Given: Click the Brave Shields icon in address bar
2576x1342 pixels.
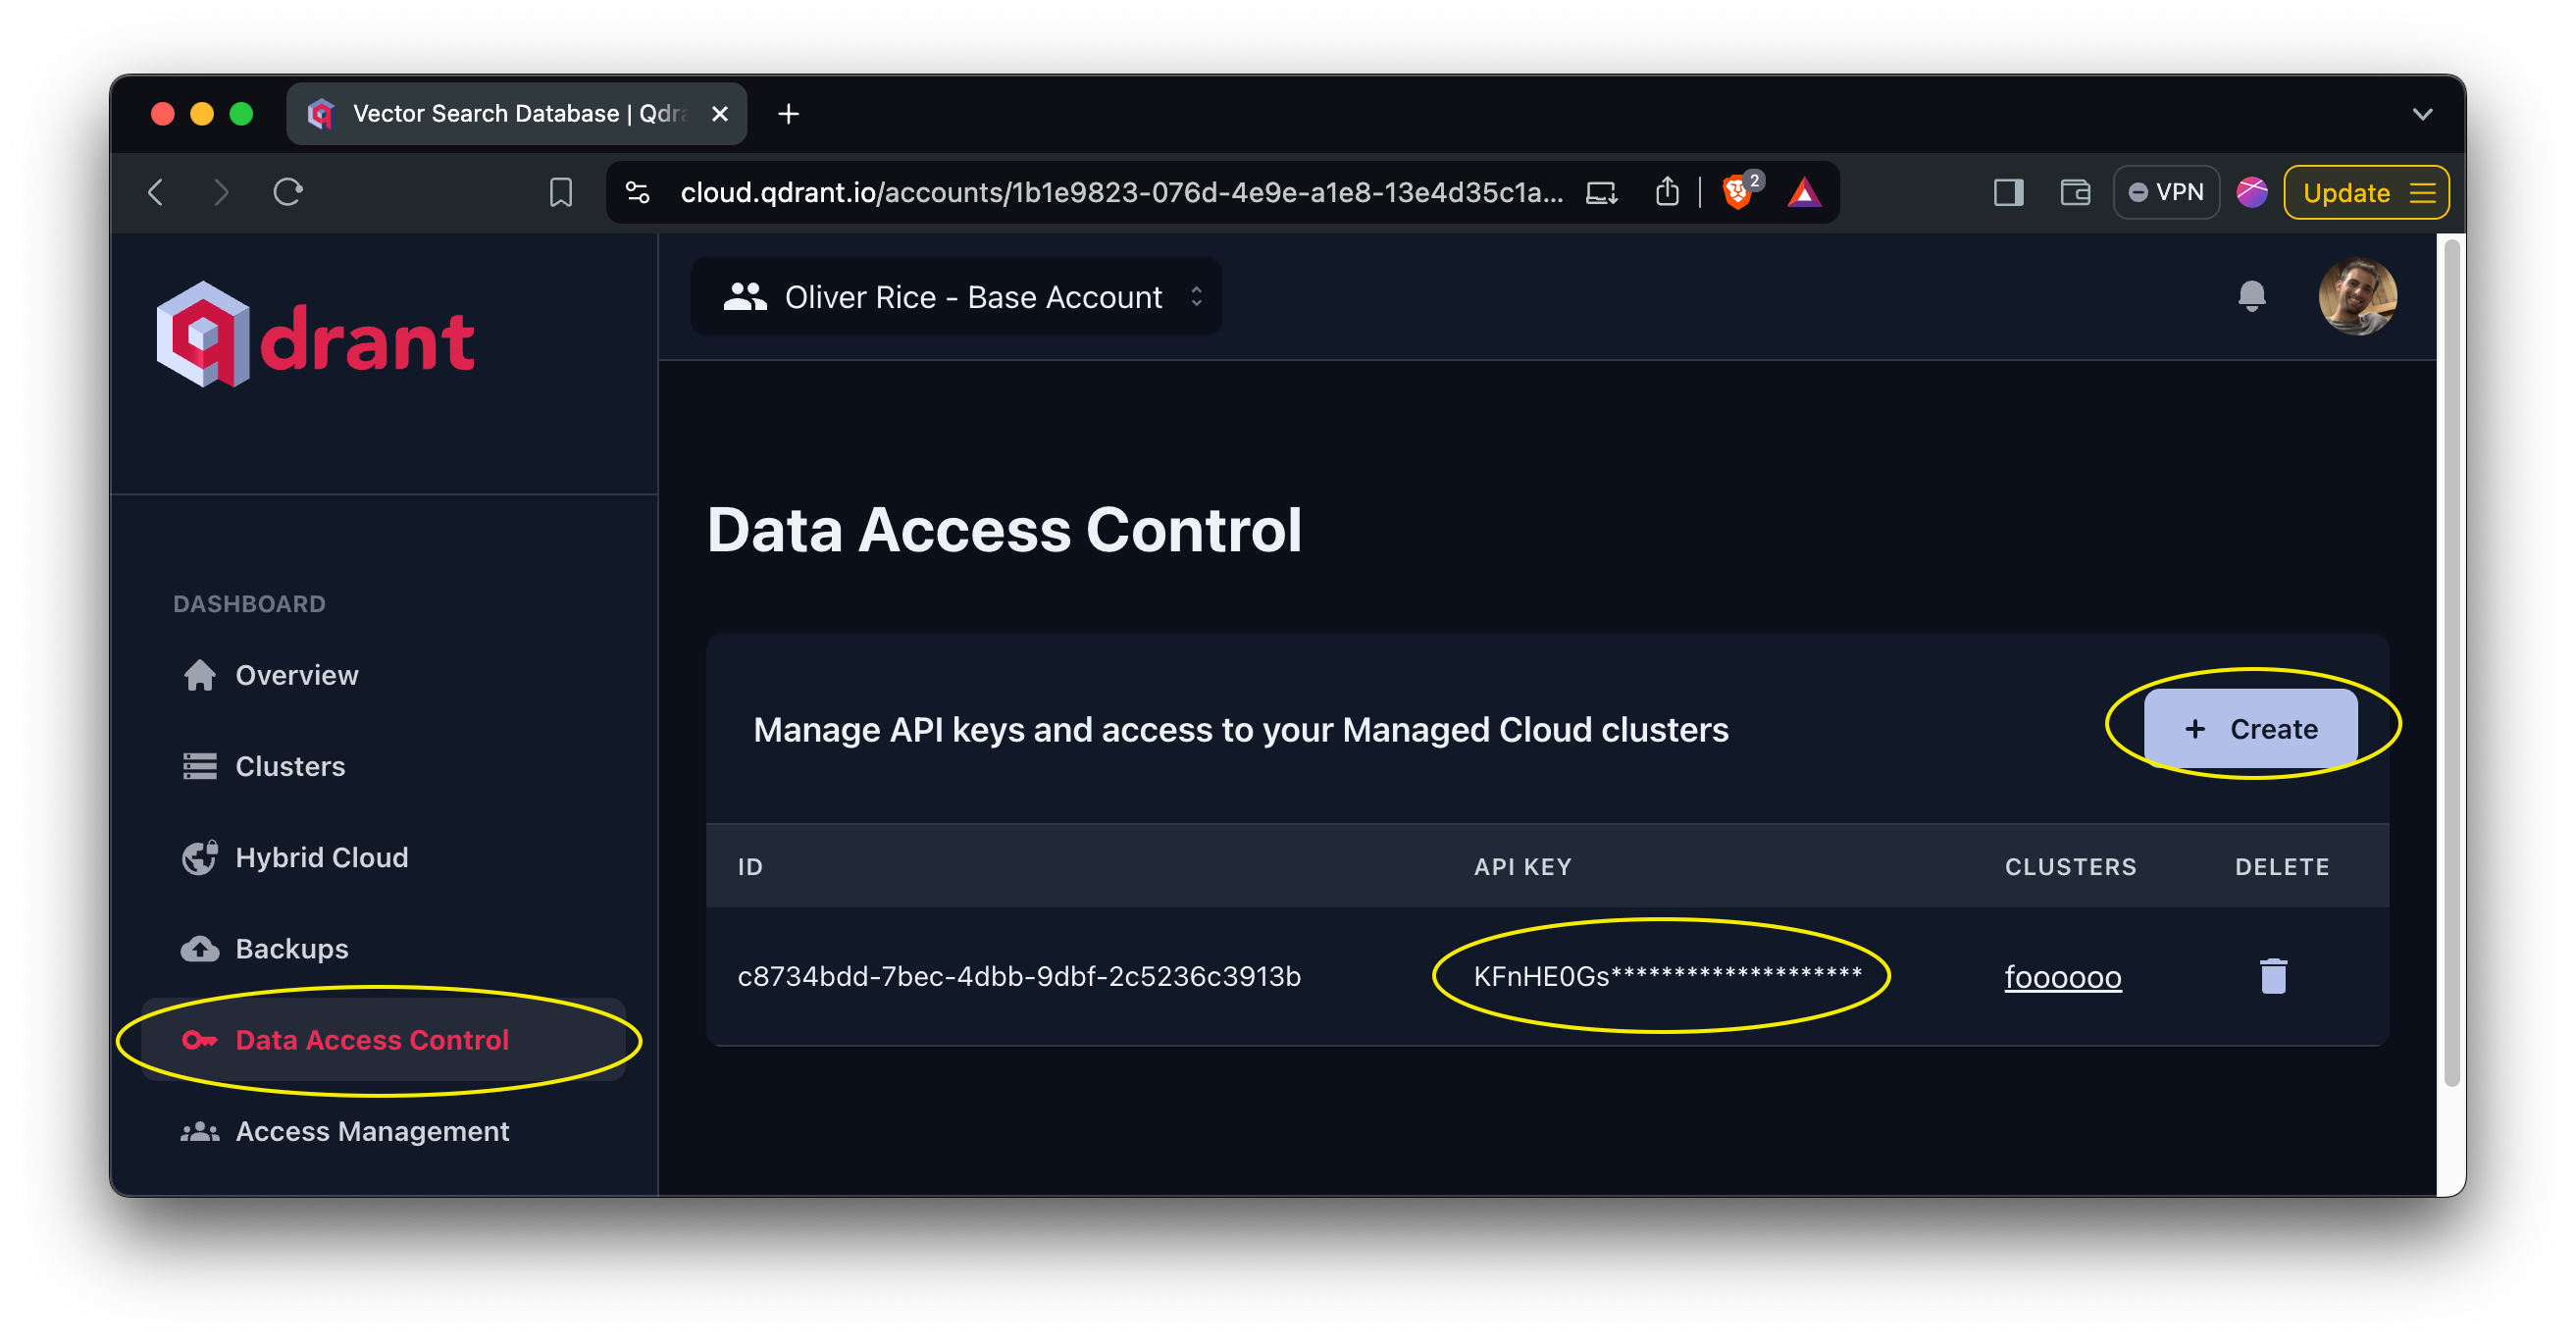Looking at the screenshot, I should point(1738,190).
